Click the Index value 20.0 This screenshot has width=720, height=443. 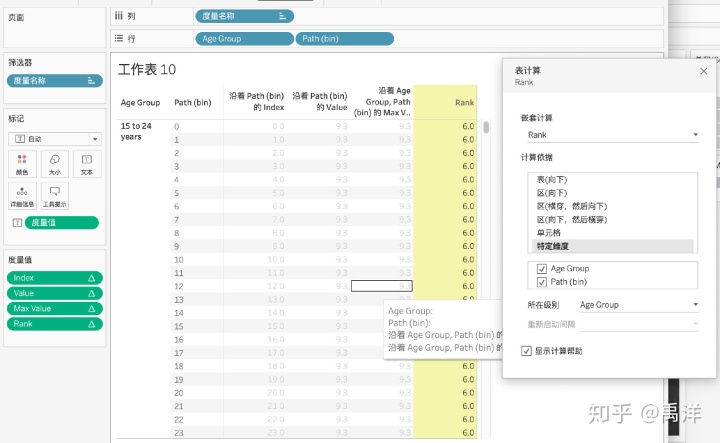click(276, 393)
